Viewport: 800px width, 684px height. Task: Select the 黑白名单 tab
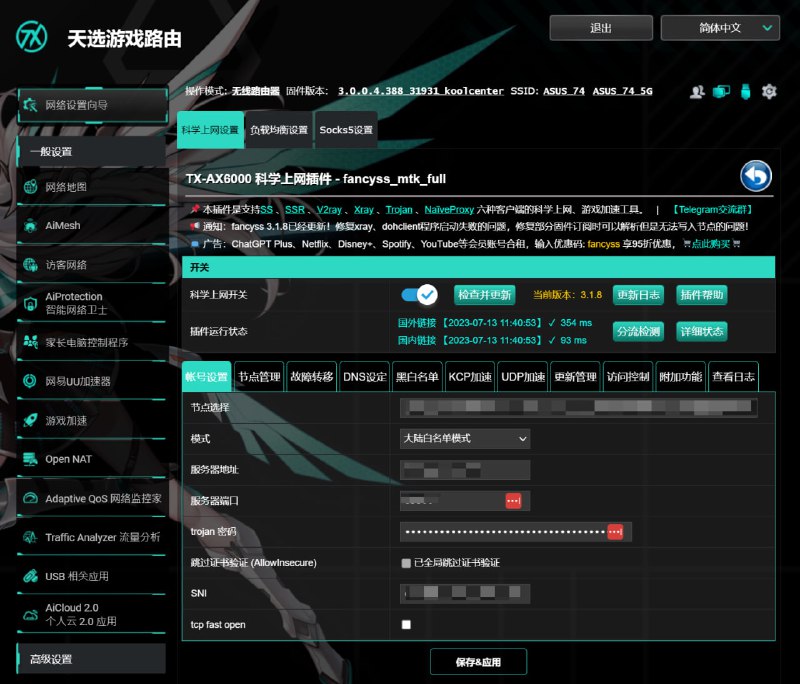coord(417,377)
